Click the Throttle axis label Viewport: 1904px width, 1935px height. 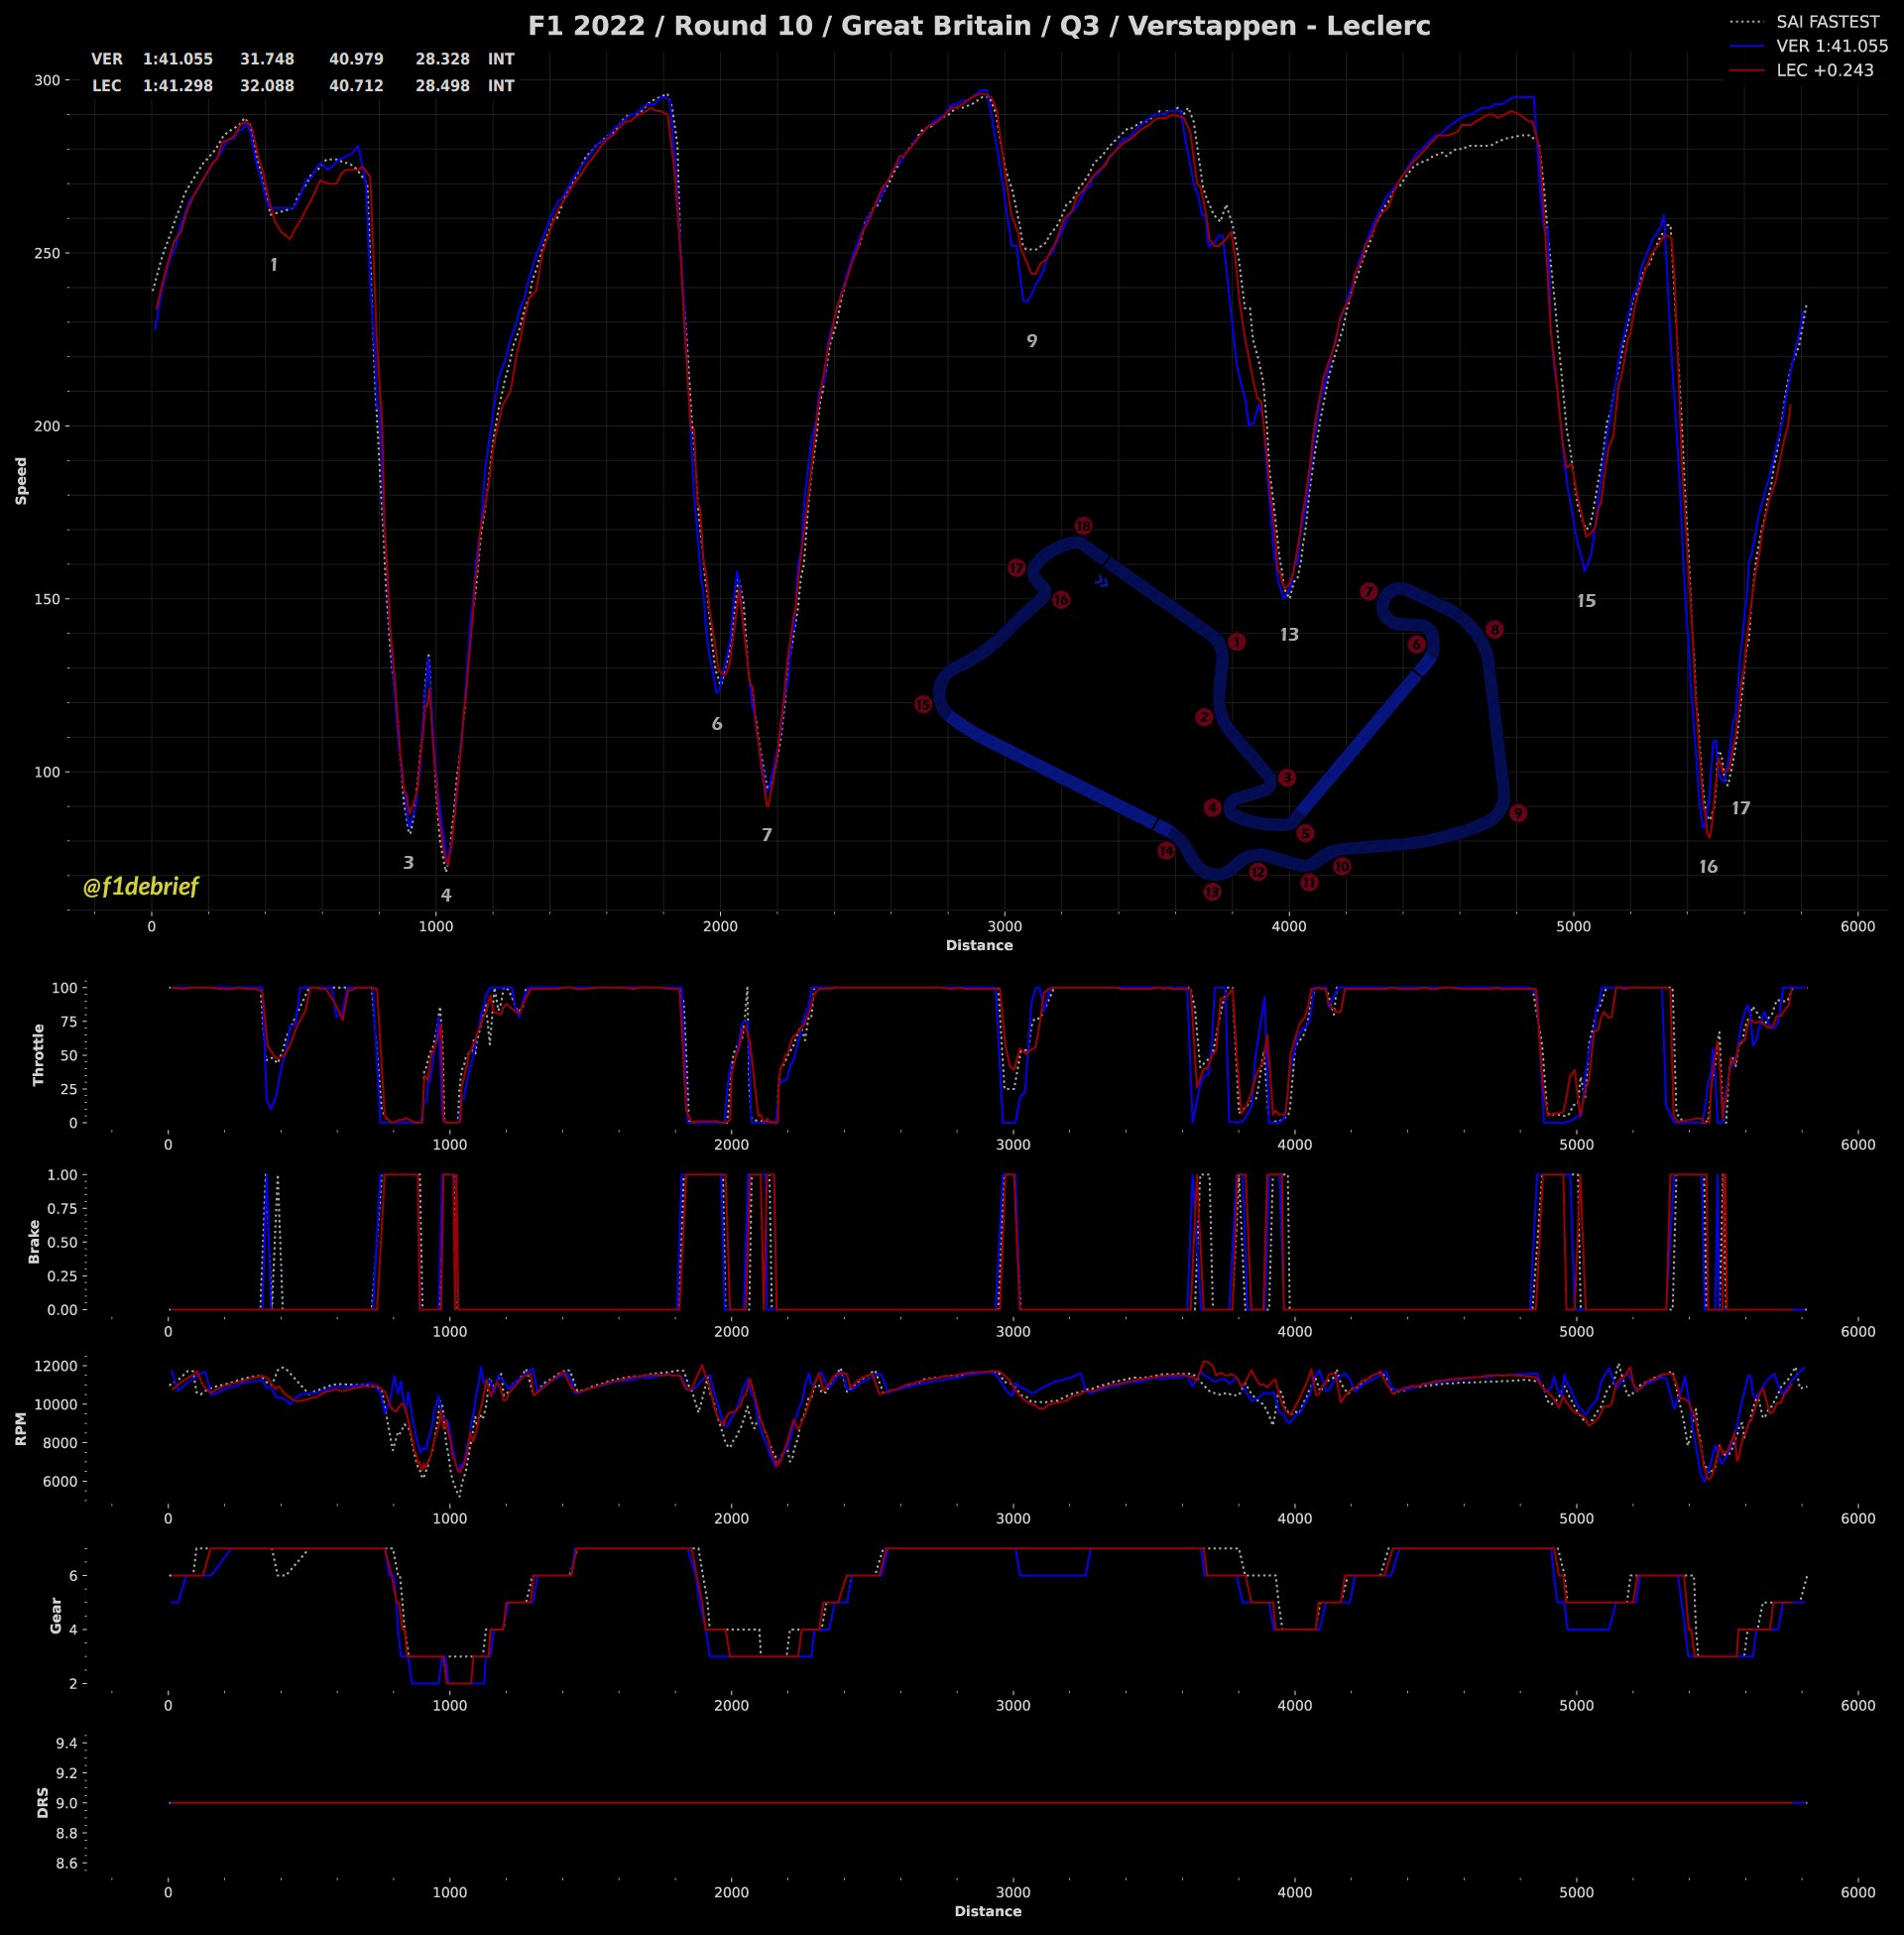[x=39, y=1054]
